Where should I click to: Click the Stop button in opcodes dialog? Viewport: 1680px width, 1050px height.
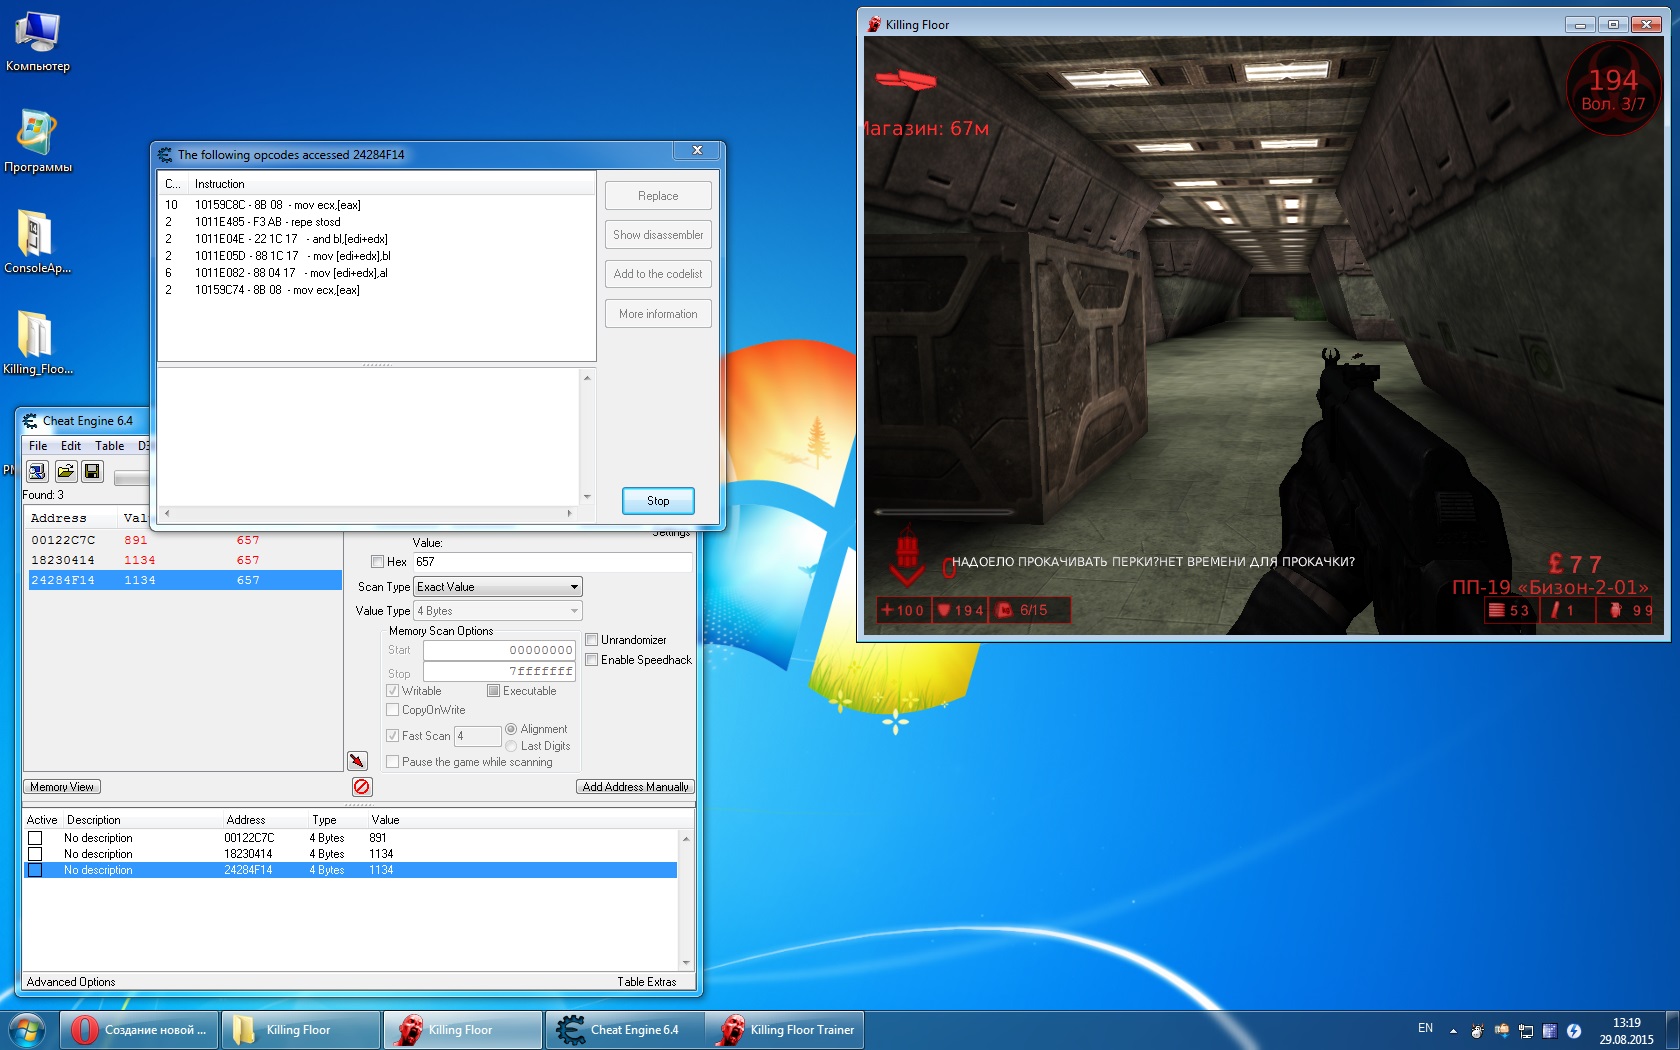tap(658, 501)
